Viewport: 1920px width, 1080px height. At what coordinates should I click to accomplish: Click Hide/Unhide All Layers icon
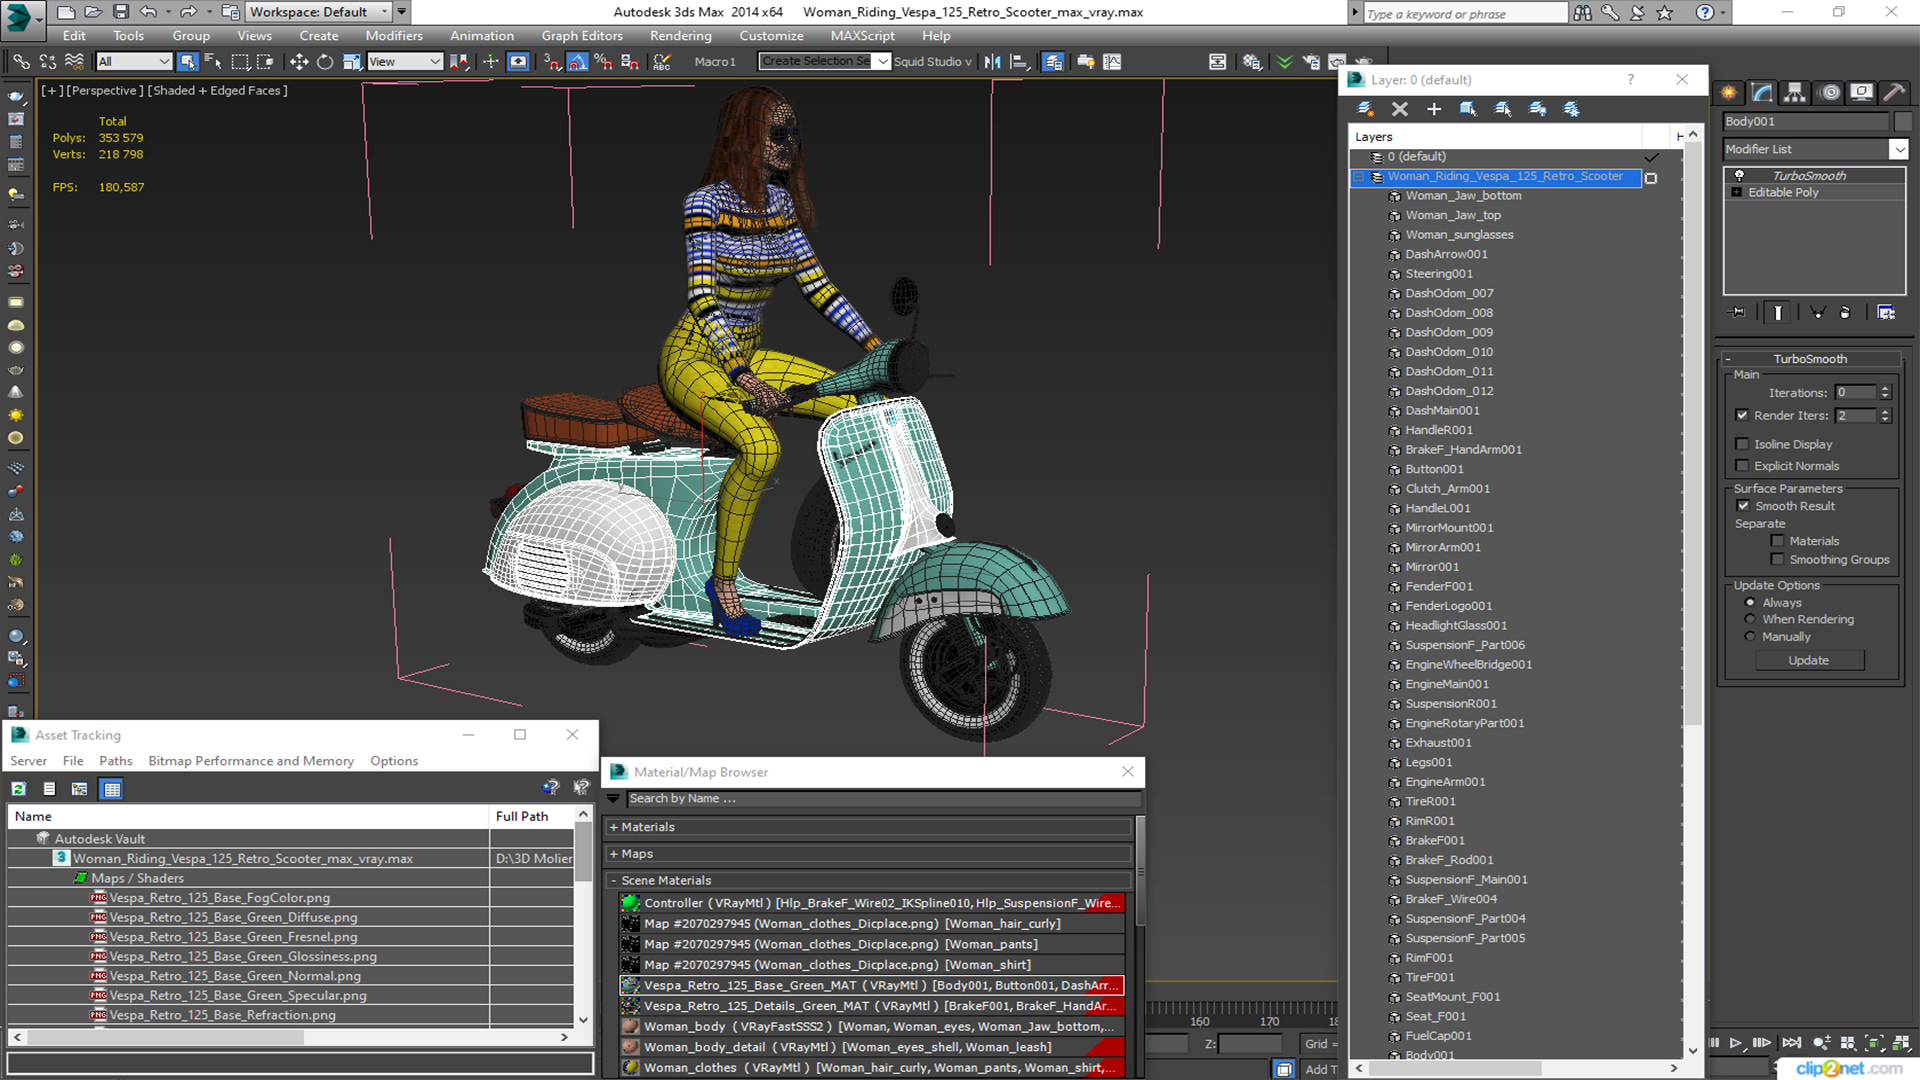coord(1537,109)
